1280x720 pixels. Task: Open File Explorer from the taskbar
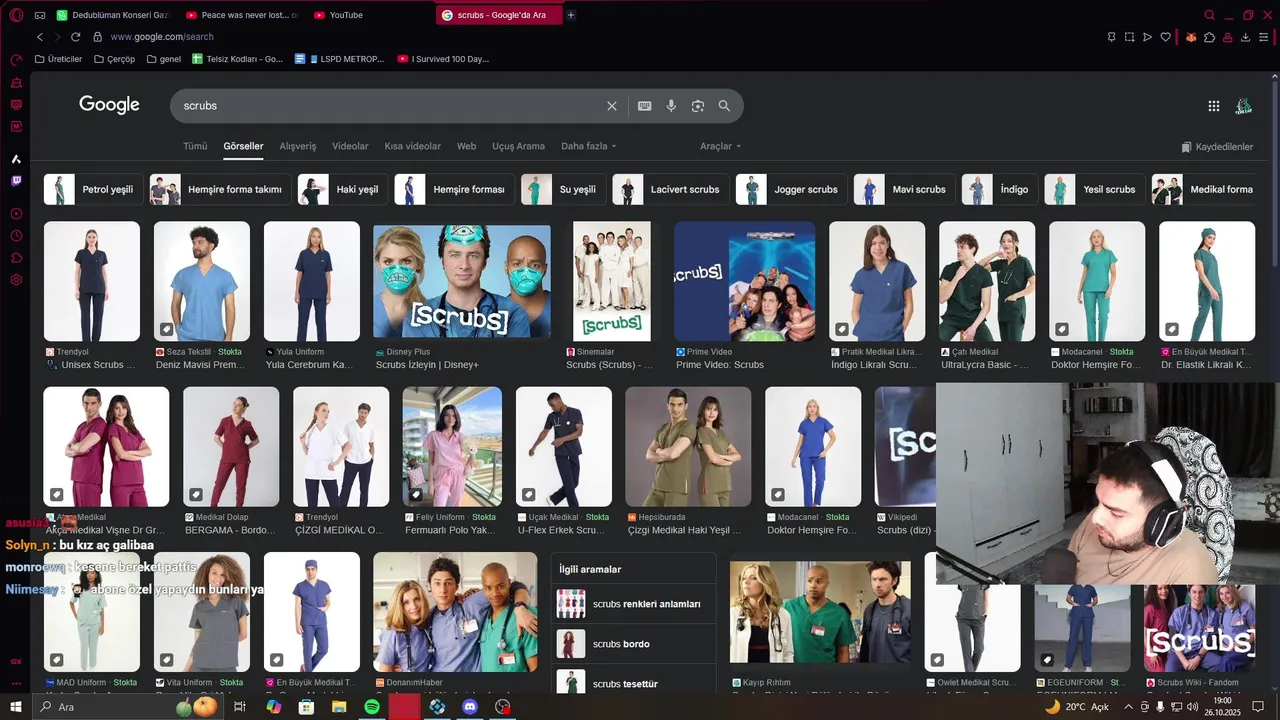(339, 707)
